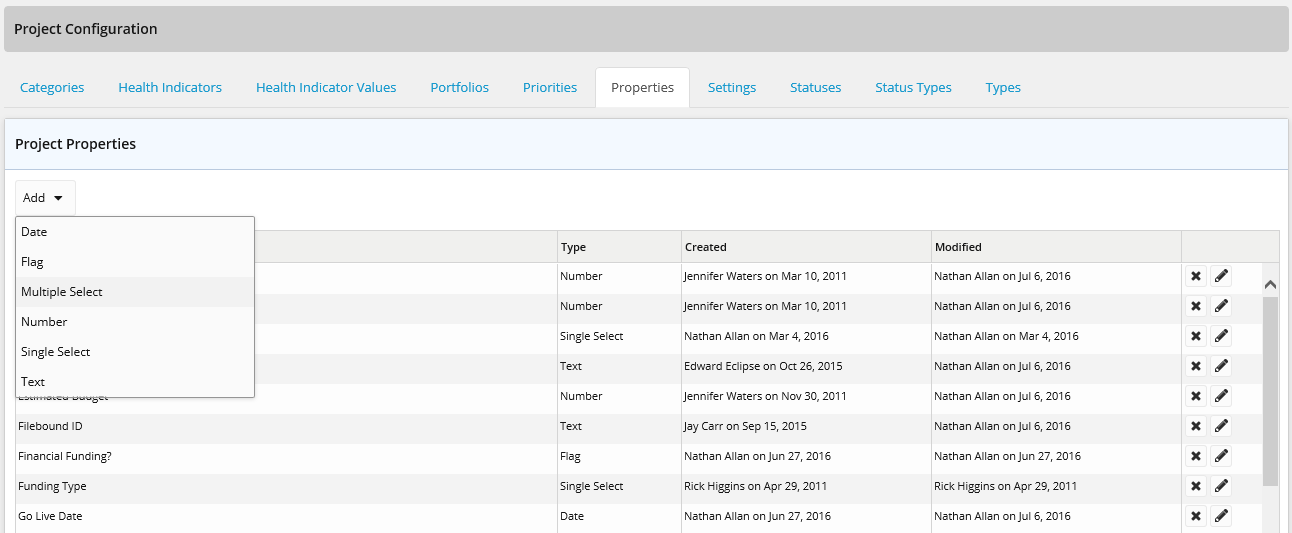Screen dimensions: 1292x533
Task: Edit the Funding Type property
Action: [1221, 486]
